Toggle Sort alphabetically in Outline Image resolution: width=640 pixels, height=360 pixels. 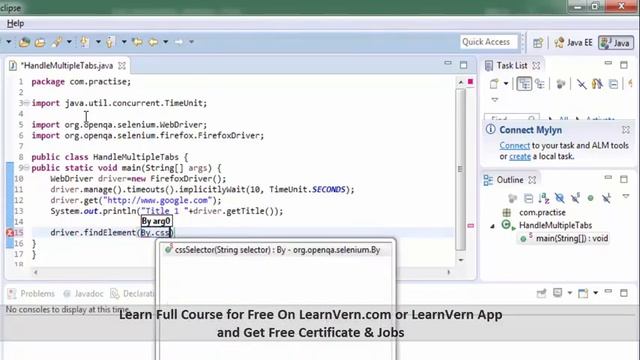point(544,198)
